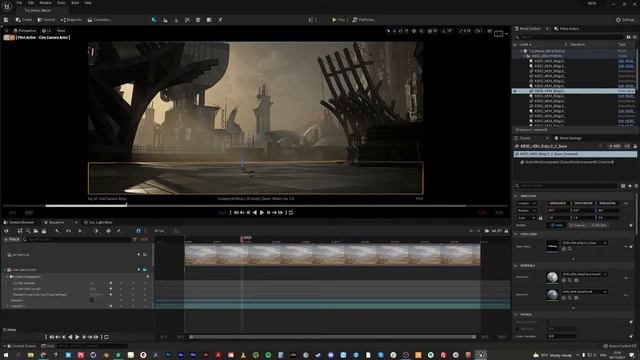Open the File menu
The width and height of the screenshot is (640, 360).
pos(19,3)
